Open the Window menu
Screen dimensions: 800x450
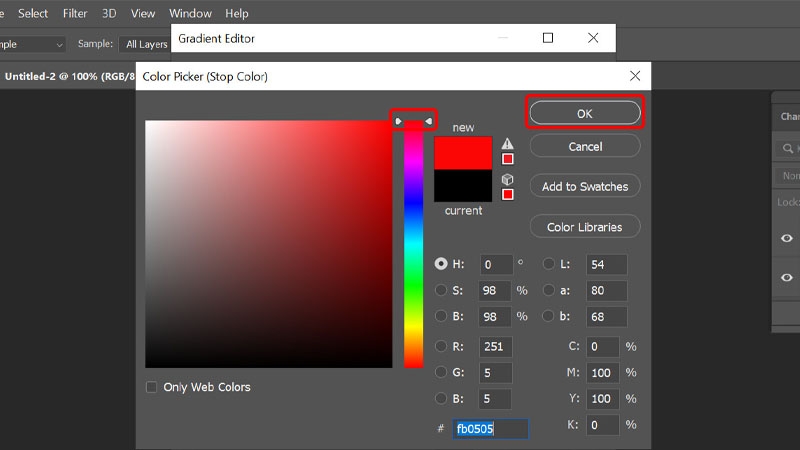click(190, 13)
